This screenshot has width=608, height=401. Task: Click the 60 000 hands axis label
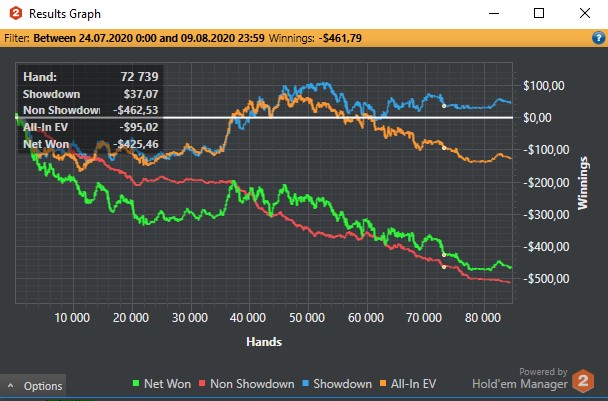[366, 318]
